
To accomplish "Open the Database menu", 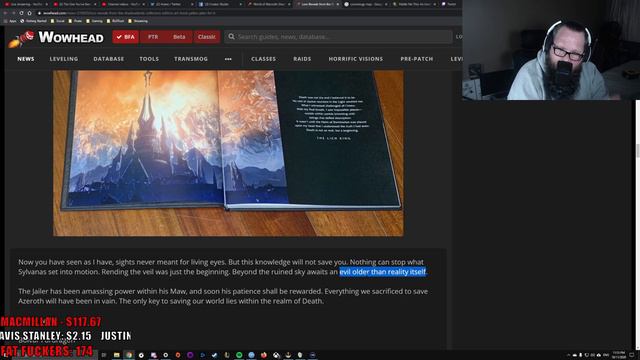I will [109, 59].
